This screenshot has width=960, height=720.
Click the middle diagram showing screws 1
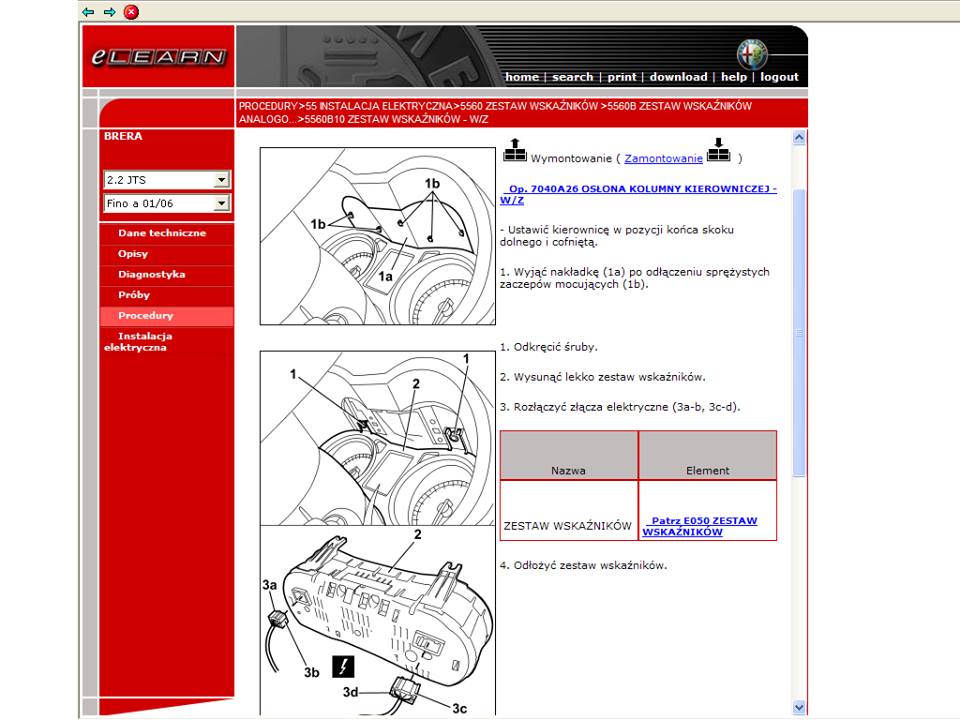tap(378, 438)
